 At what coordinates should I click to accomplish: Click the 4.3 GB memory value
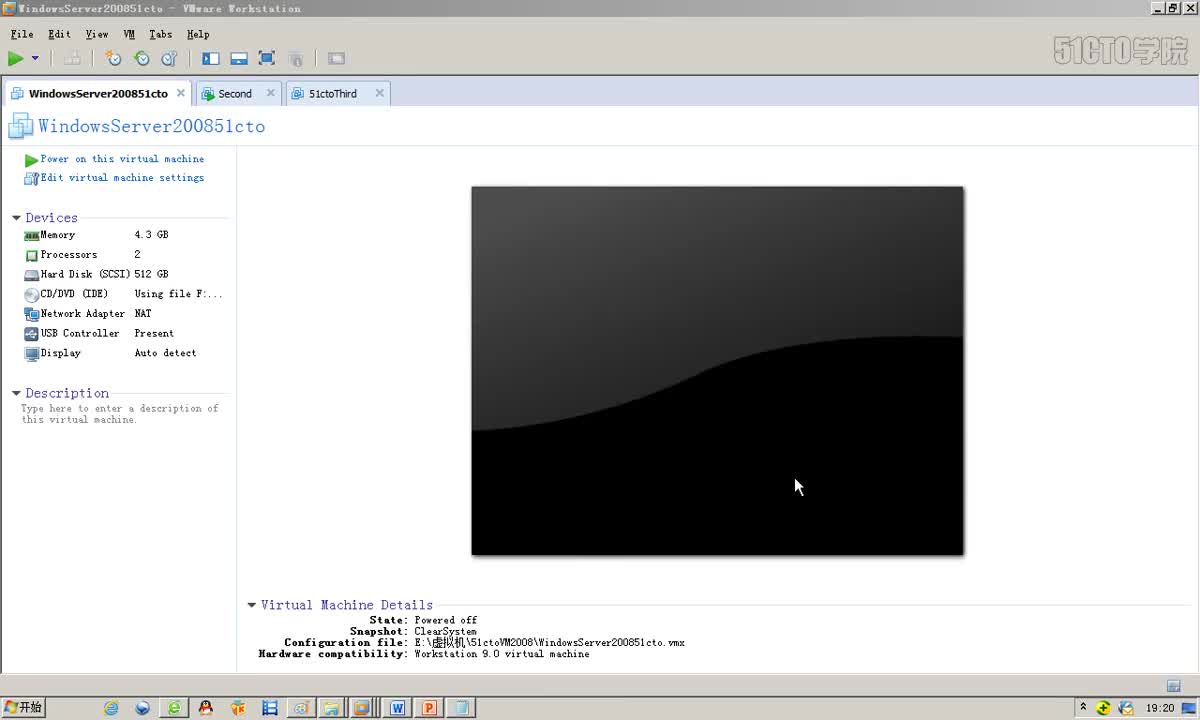[152, 235]
